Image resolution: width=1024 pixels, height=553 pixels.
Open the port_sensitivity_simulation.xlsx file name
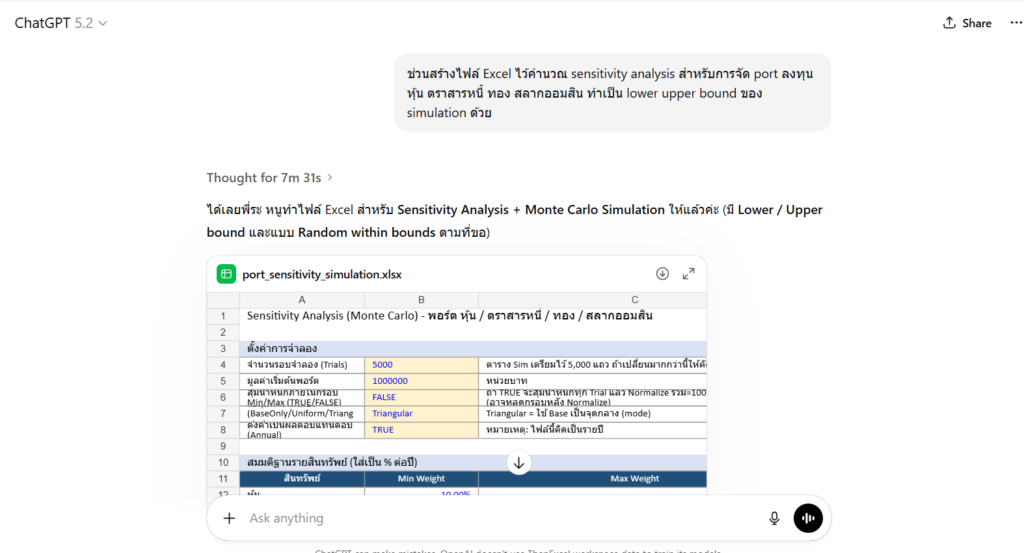322,274
